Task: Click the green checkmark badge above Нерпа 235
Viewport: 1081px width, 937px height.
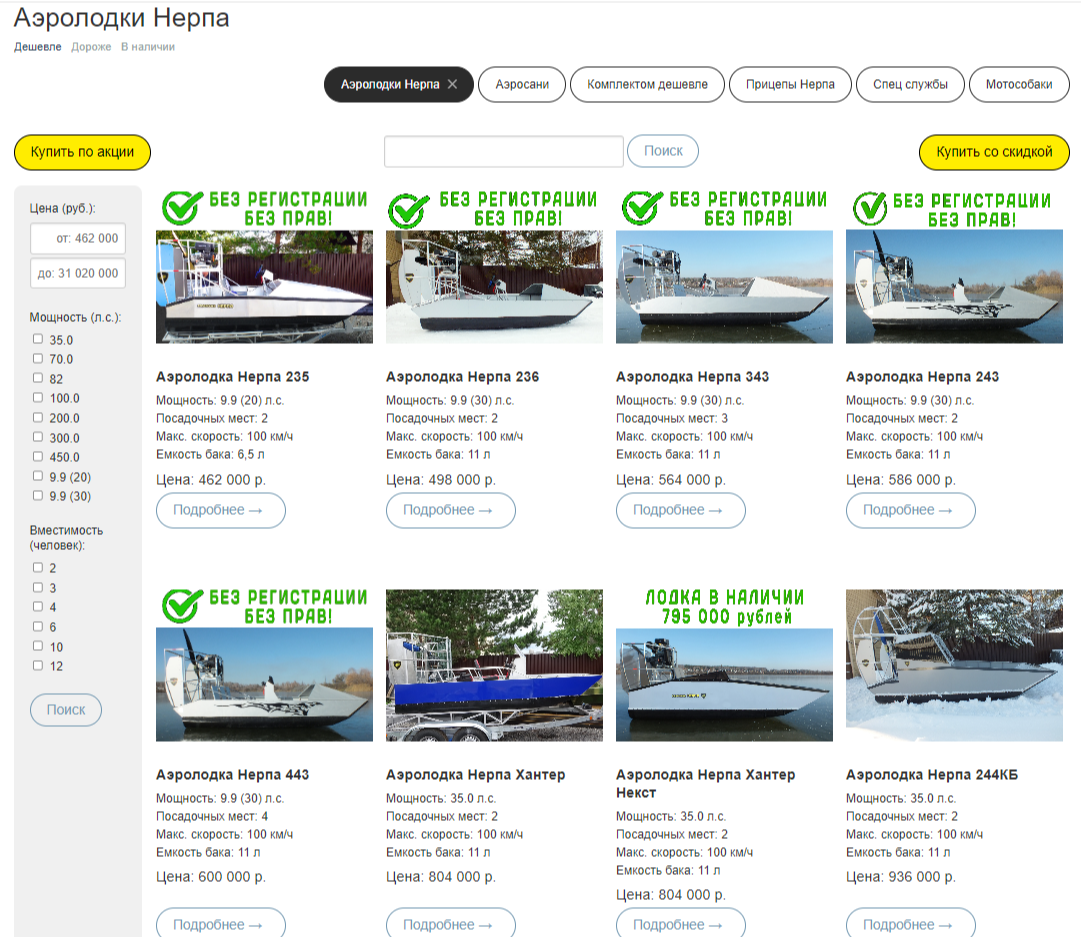Action: [x=182, y=208]
